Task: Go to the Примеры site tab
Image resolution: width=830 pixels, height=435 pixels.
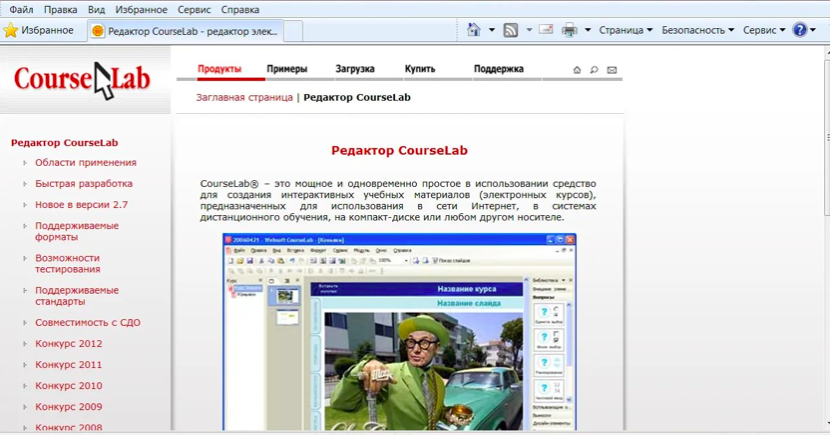Action: (x=287, y=69)
